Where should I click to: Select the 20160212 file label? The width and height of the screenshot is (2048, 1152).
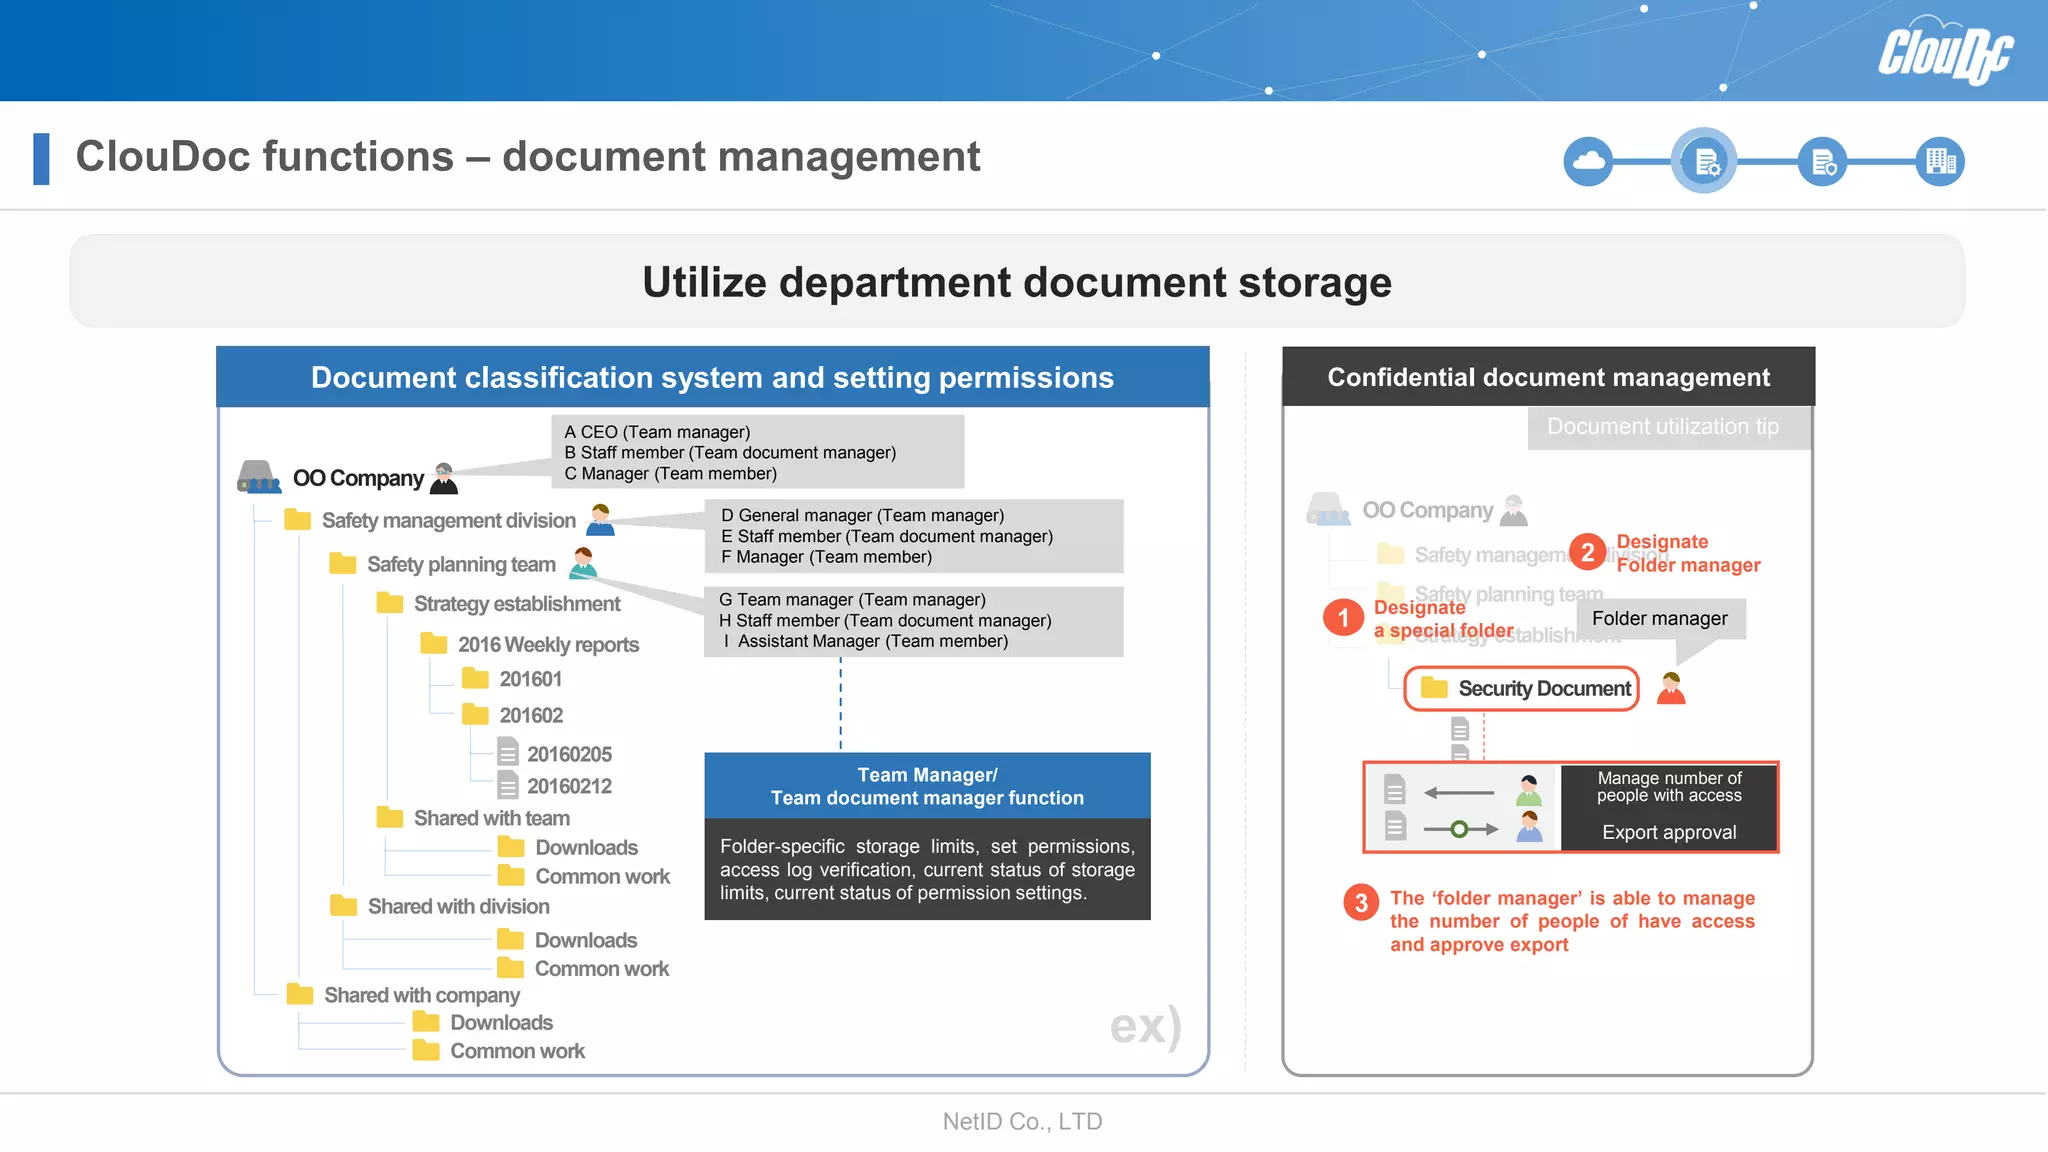[569, 786]
